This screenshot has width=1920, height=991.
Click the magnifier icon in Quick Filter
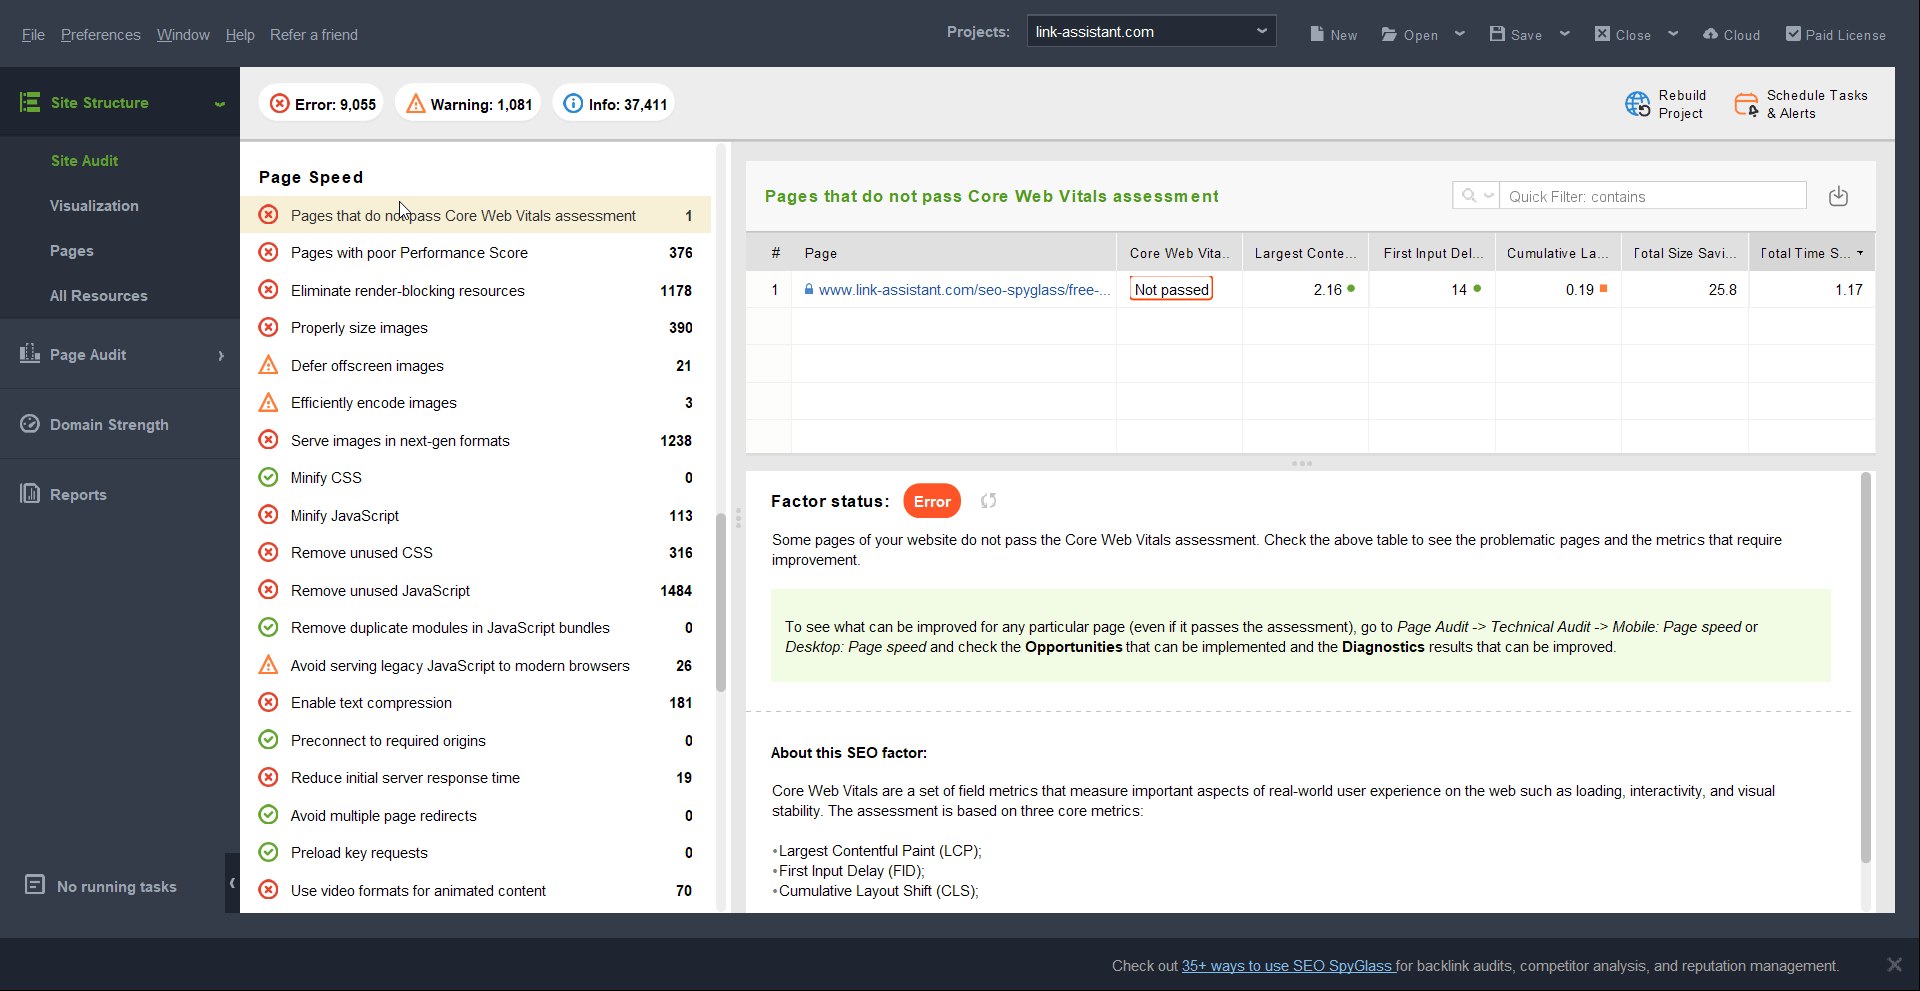[1468, 196]
